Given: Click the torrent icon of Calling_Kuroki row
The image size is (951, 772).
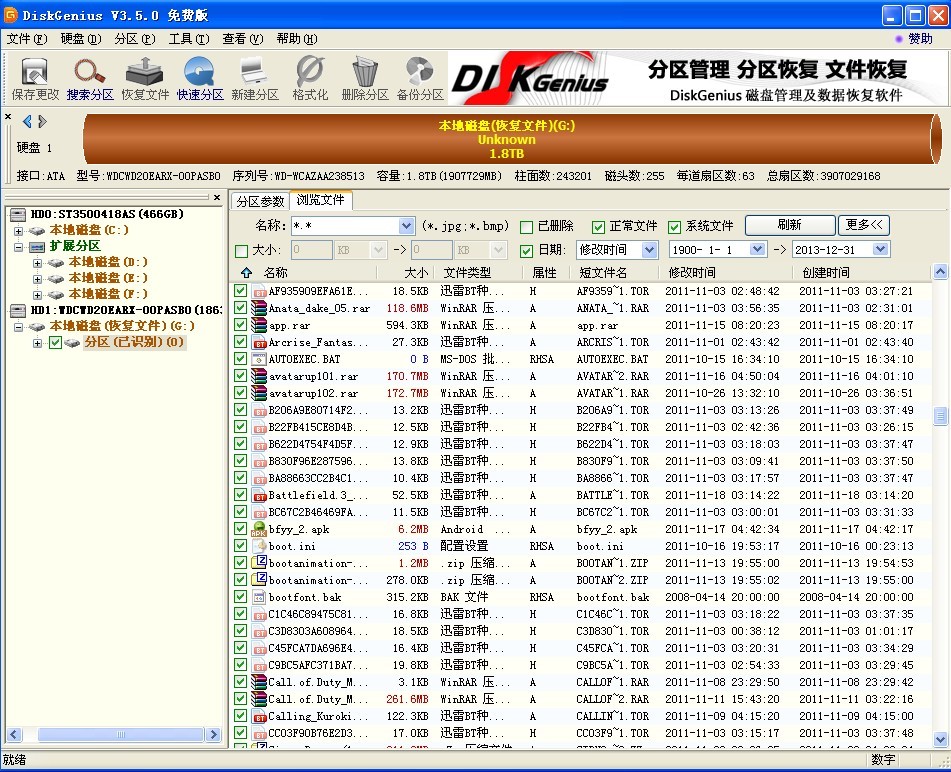Looking at the screenshot, I should 260,716.
